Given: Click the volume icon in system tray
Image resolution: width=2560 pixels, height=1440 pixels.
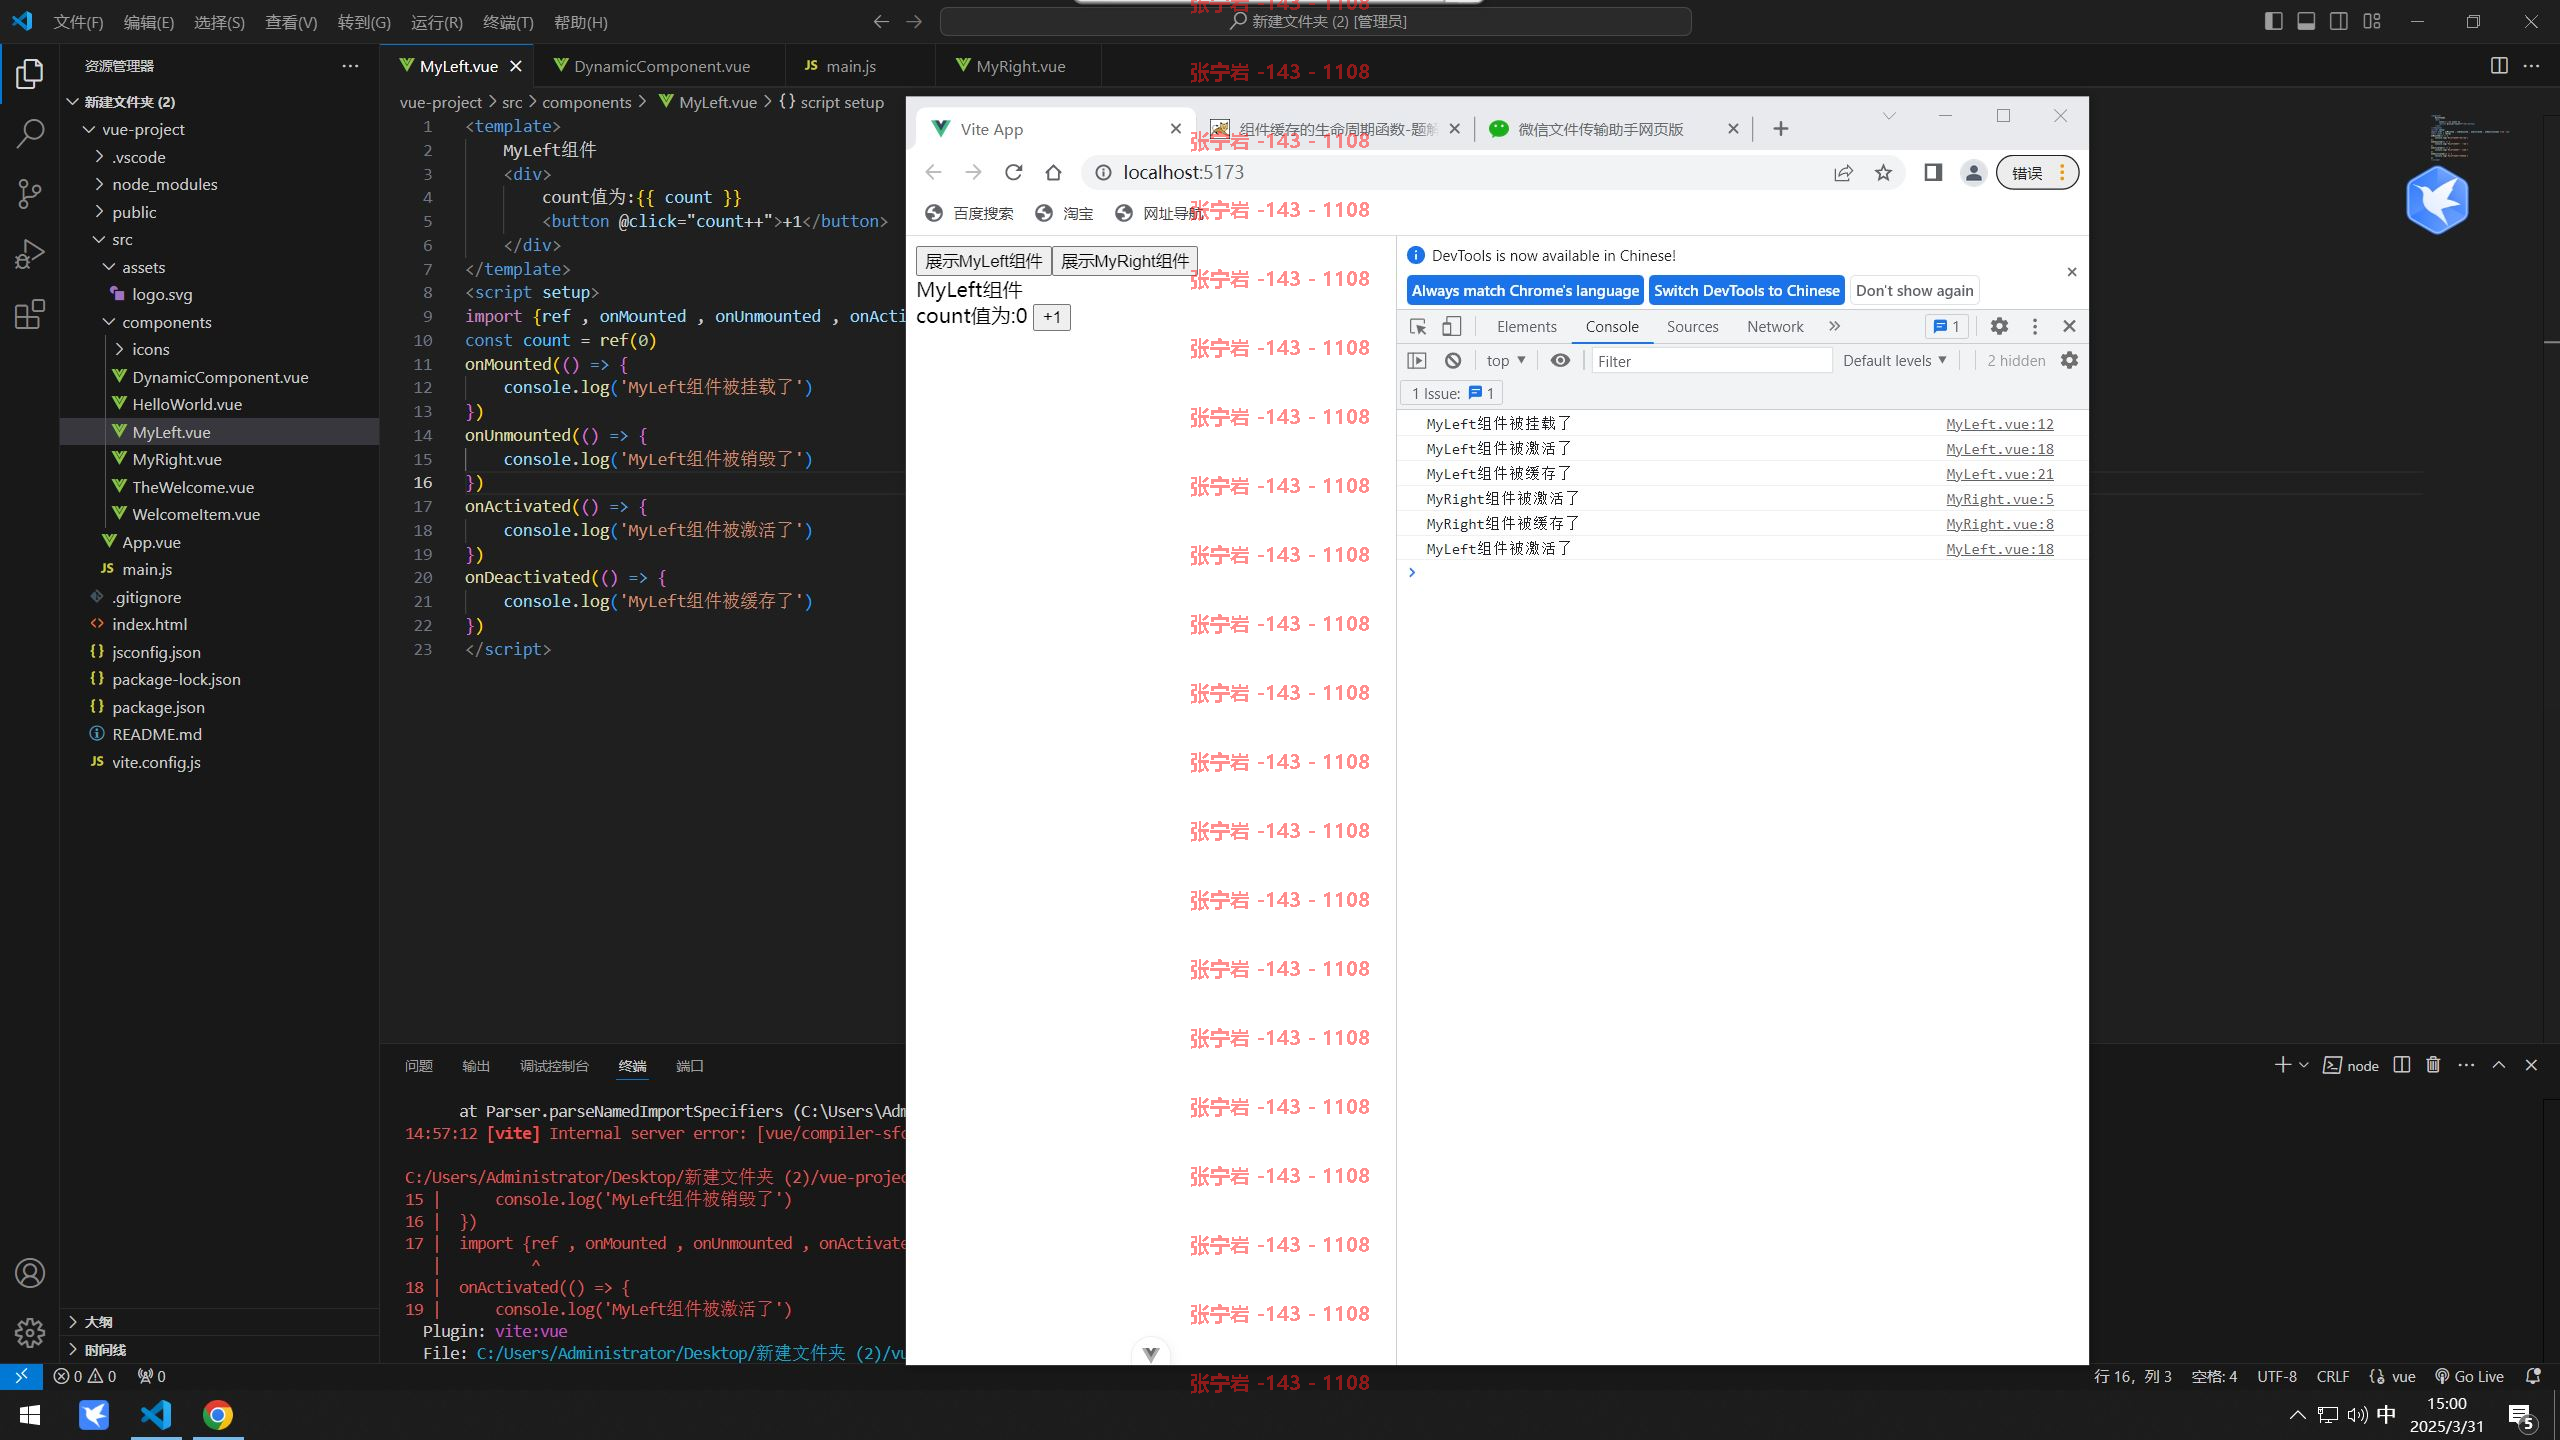Looking at the screenshot, I should [x=2357, y=1414].
